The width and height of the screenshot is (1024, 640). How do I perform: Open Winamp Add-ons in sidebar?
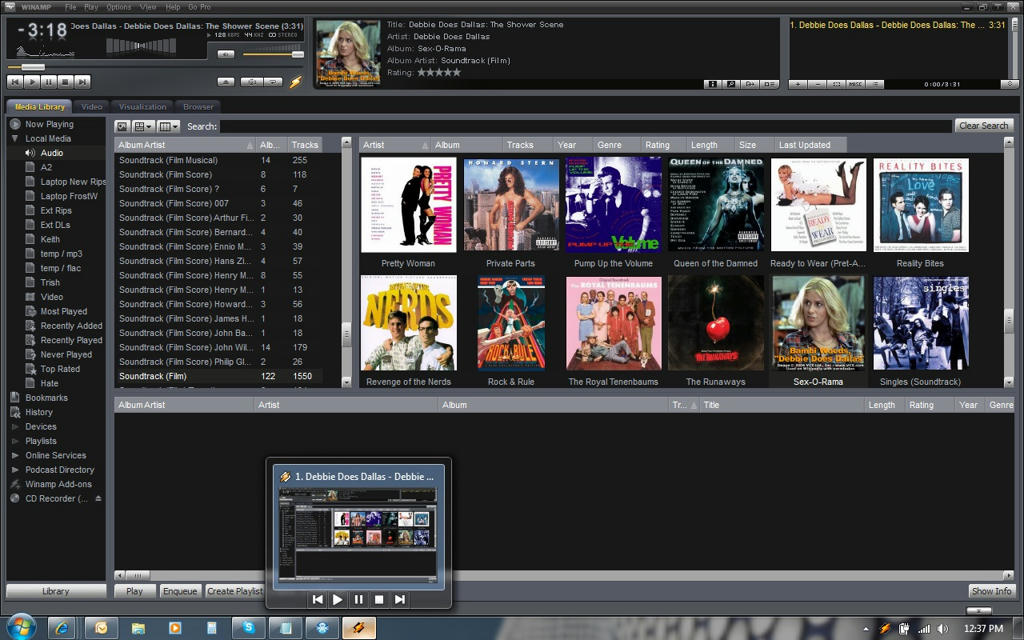[x=58, y=484]
